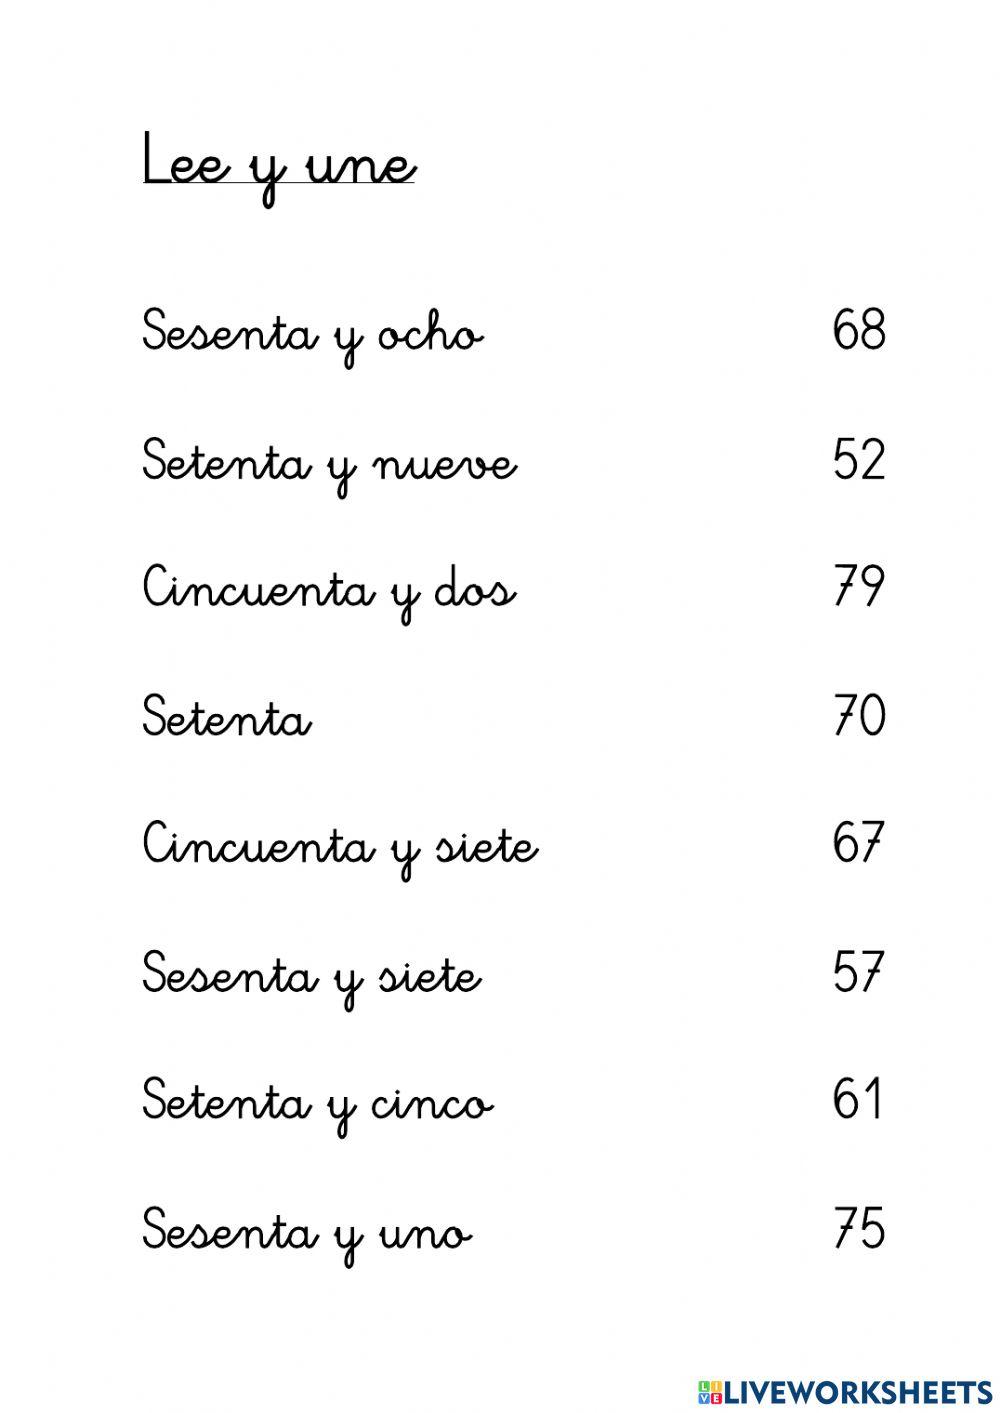Select the number 52
The image size is (1000, 1413).
[x=859, y=460]
